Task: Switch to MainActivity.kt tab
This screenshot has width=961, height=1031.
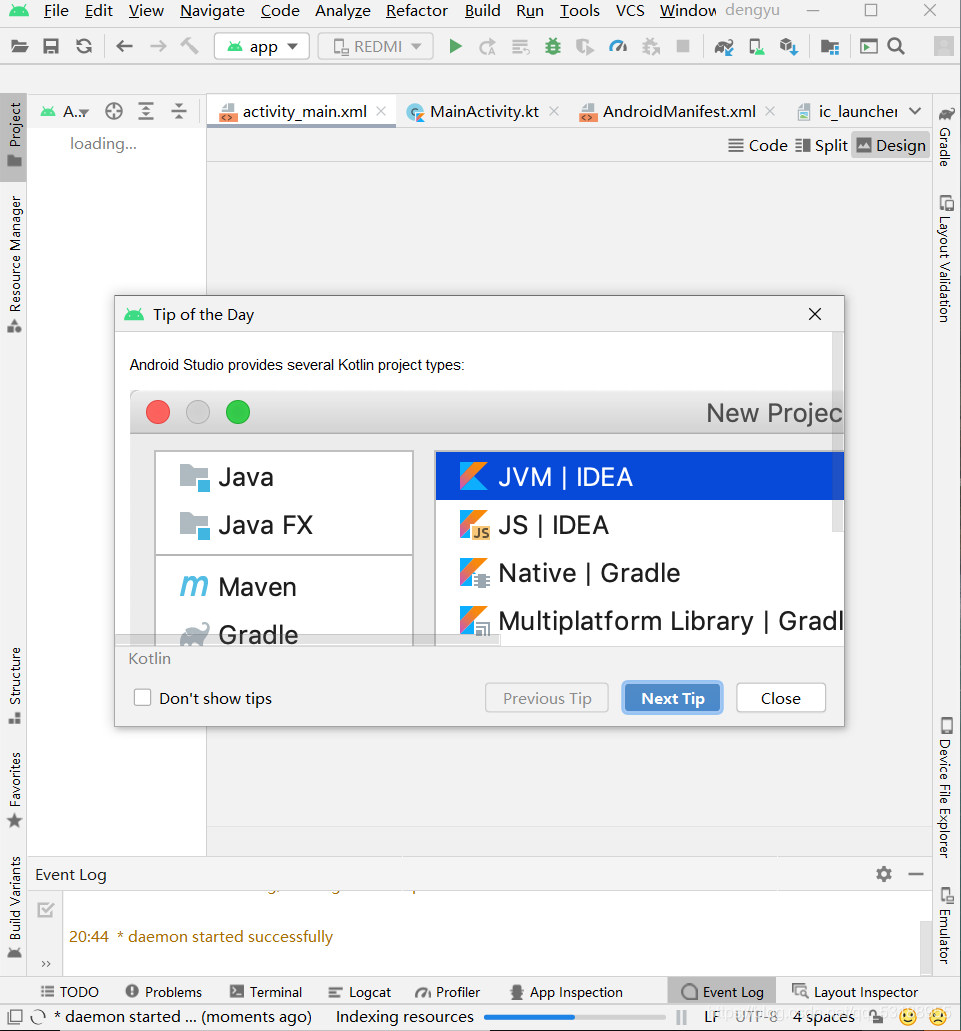Action: click(484, 111)
